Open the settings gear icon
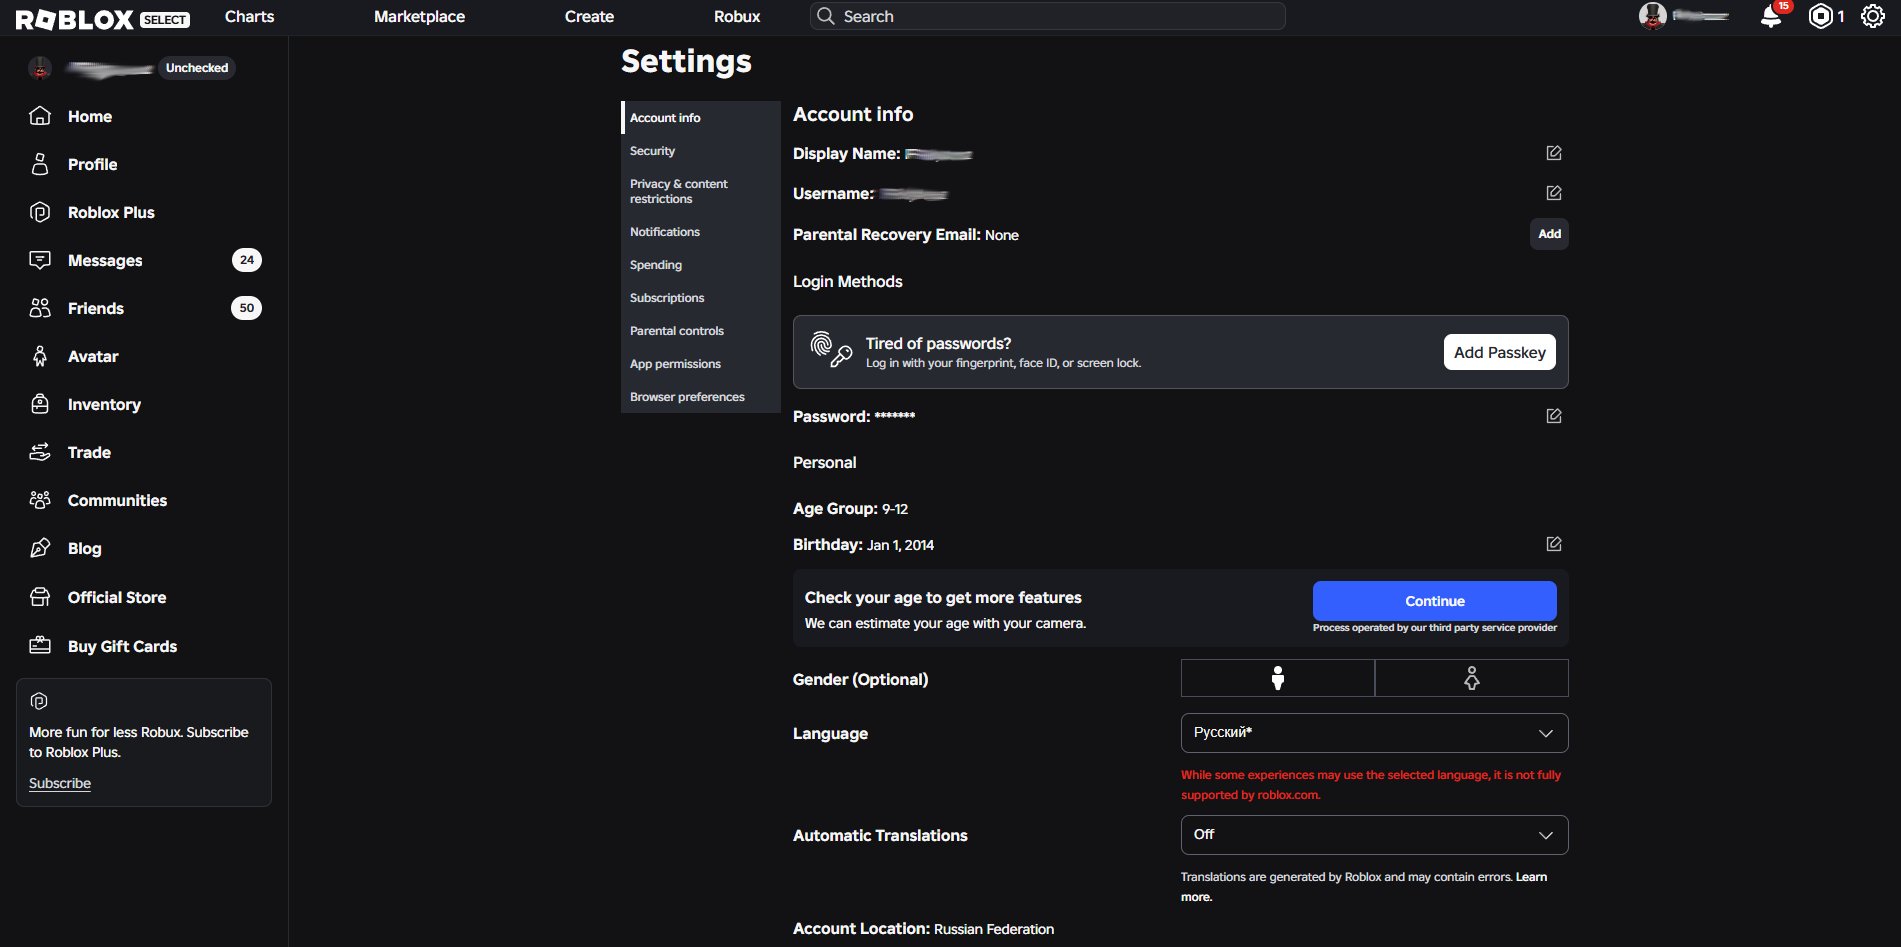 coord(1872,16)
